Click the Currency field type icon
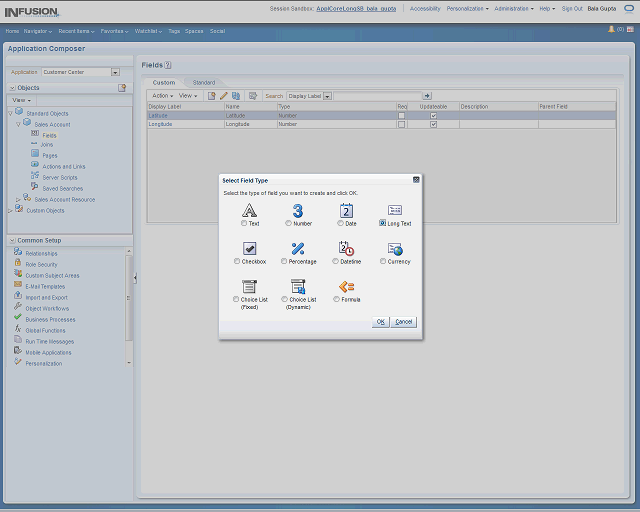Image resolution: width=640 pixels, height=512 pixels. [x=395, y=248]
